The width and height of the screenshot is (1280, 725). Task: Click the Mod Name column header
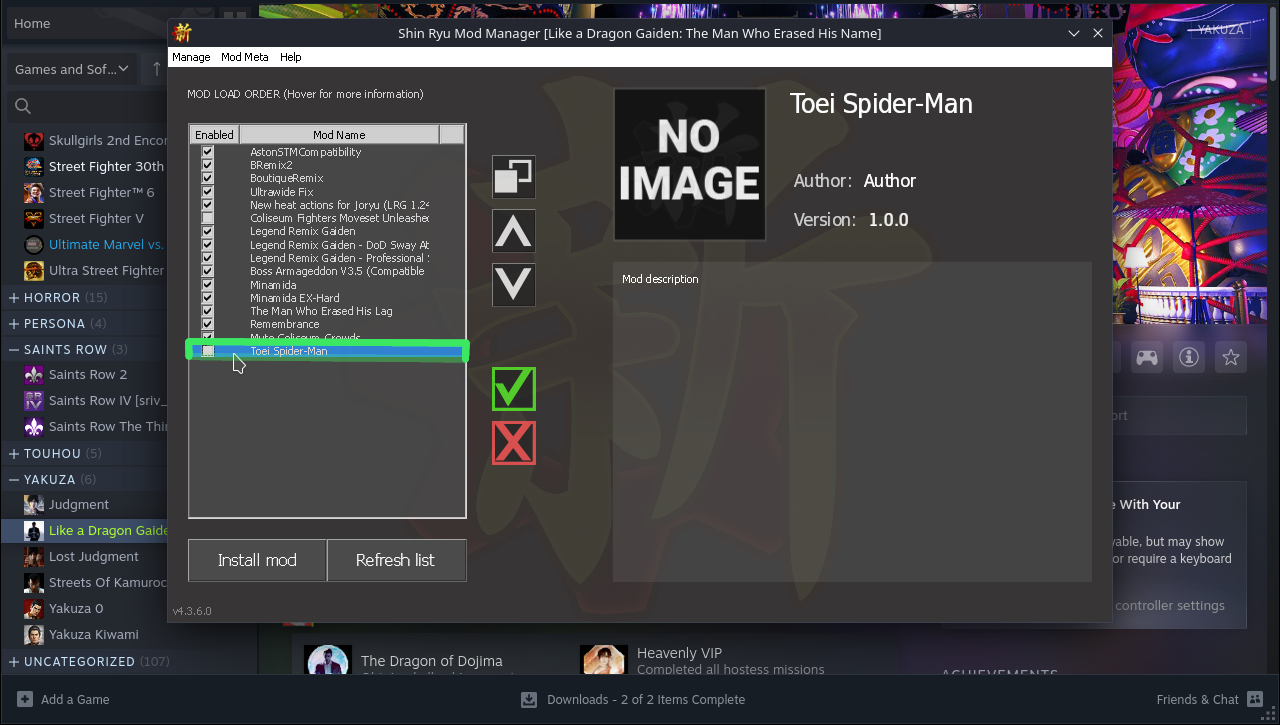[x=339, y=135]
